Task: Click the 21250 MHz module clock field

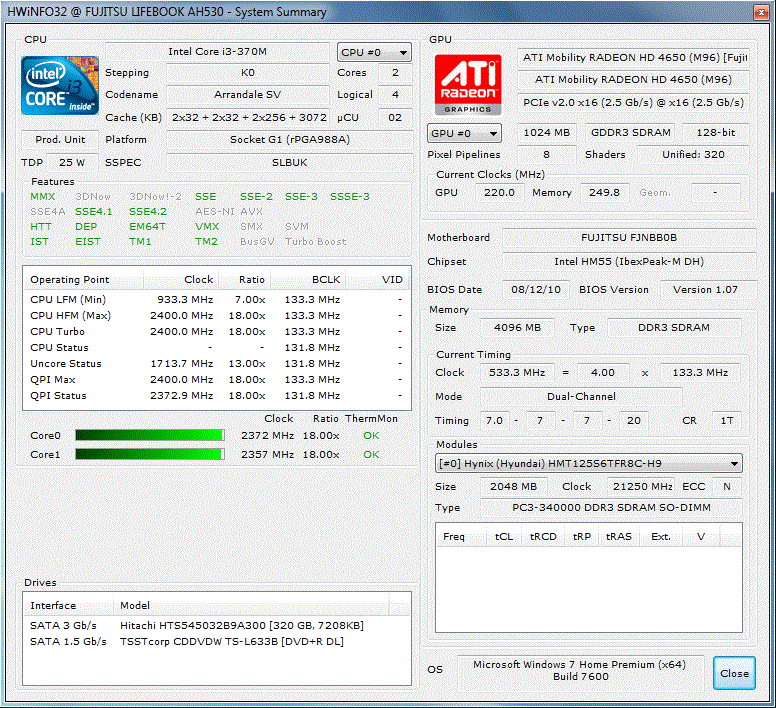Action: (x=642, y=486)
